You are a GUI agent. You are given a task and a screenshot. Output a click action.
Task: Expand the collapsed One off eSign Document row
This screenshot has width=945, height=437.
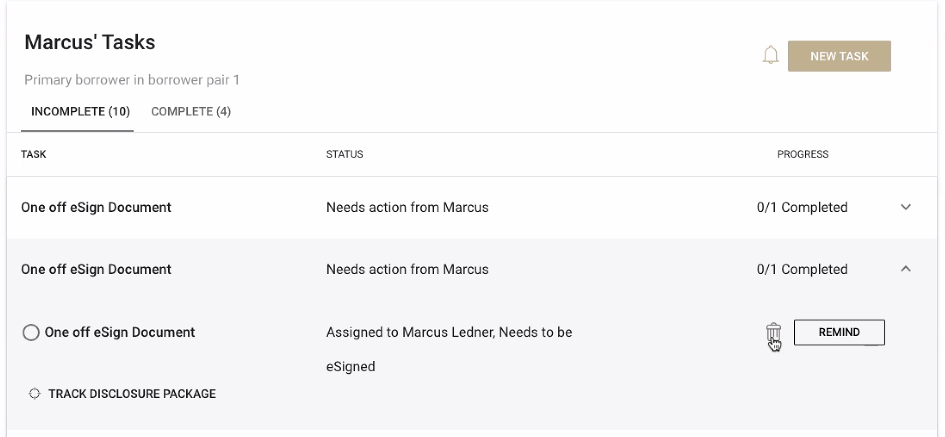[x=906, y=208]
